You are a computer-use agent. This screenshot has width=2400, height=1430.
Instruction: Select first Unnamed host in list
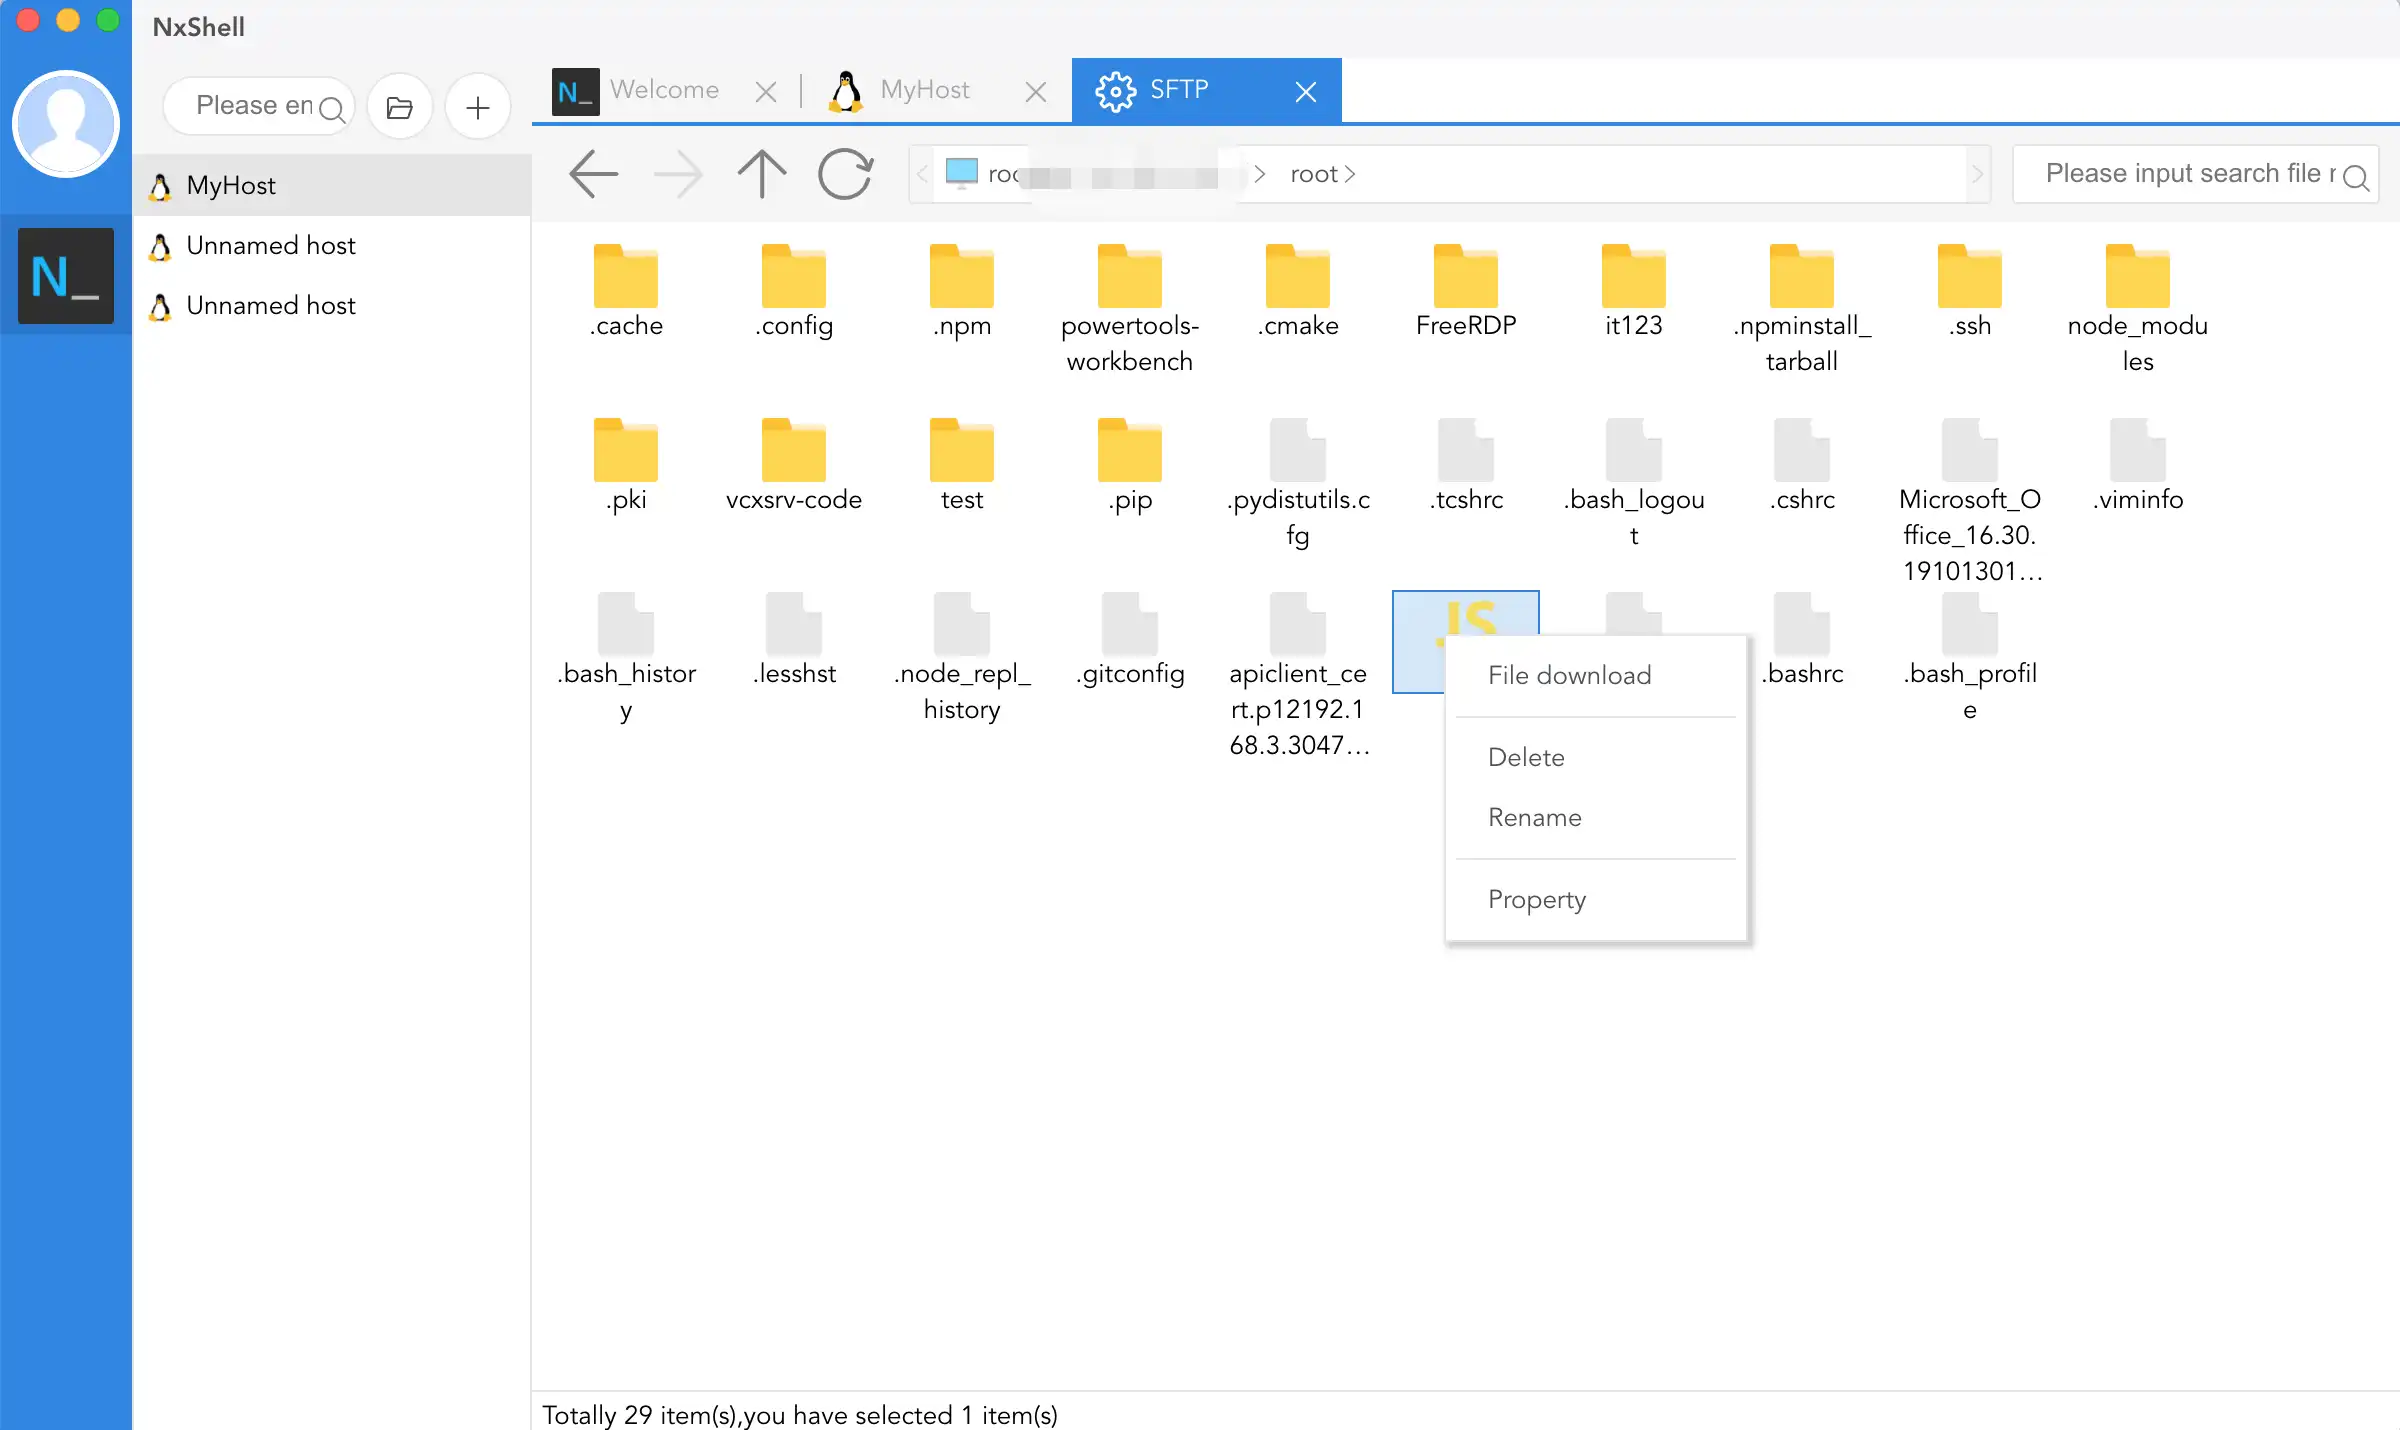coord(270,245)
